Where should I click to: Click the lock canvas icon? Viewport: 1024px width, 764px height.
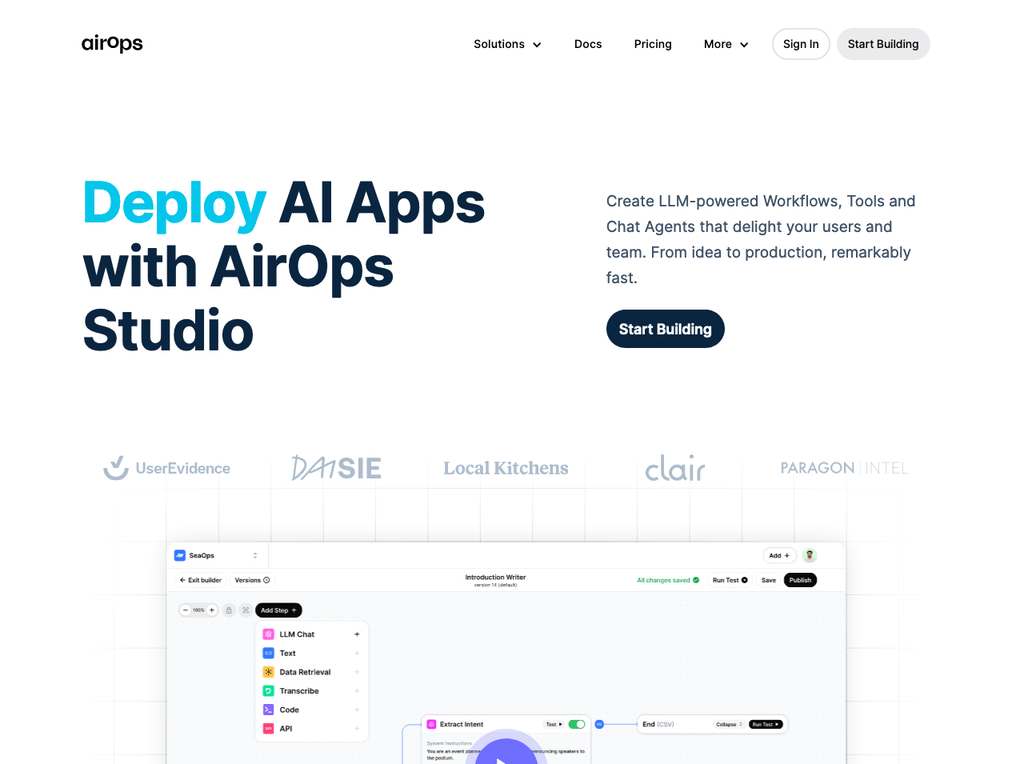point(229,610)
